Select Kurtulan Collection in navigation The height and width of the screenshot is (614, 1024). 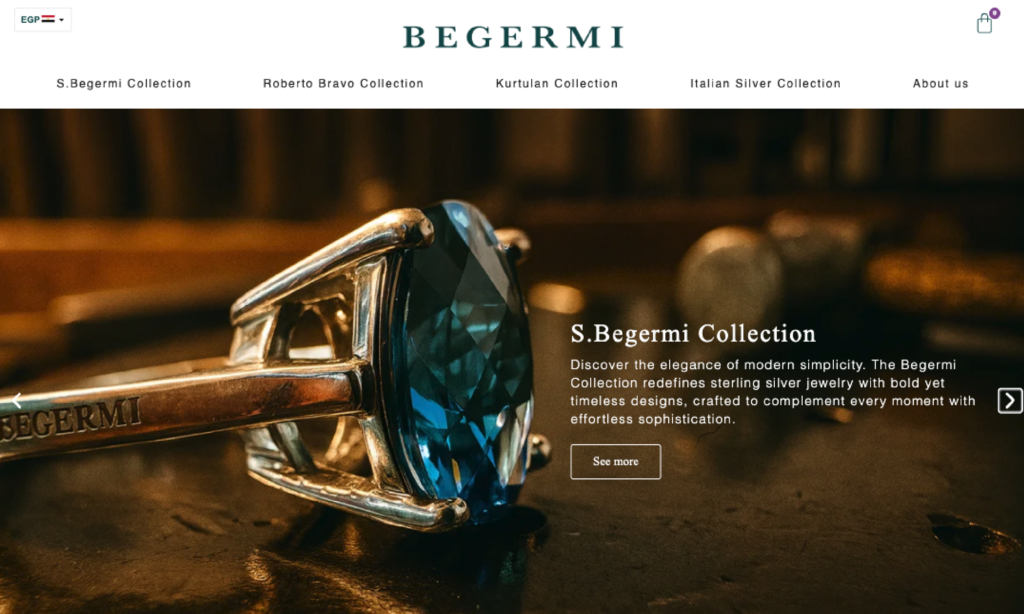click(x=556, y=84)
